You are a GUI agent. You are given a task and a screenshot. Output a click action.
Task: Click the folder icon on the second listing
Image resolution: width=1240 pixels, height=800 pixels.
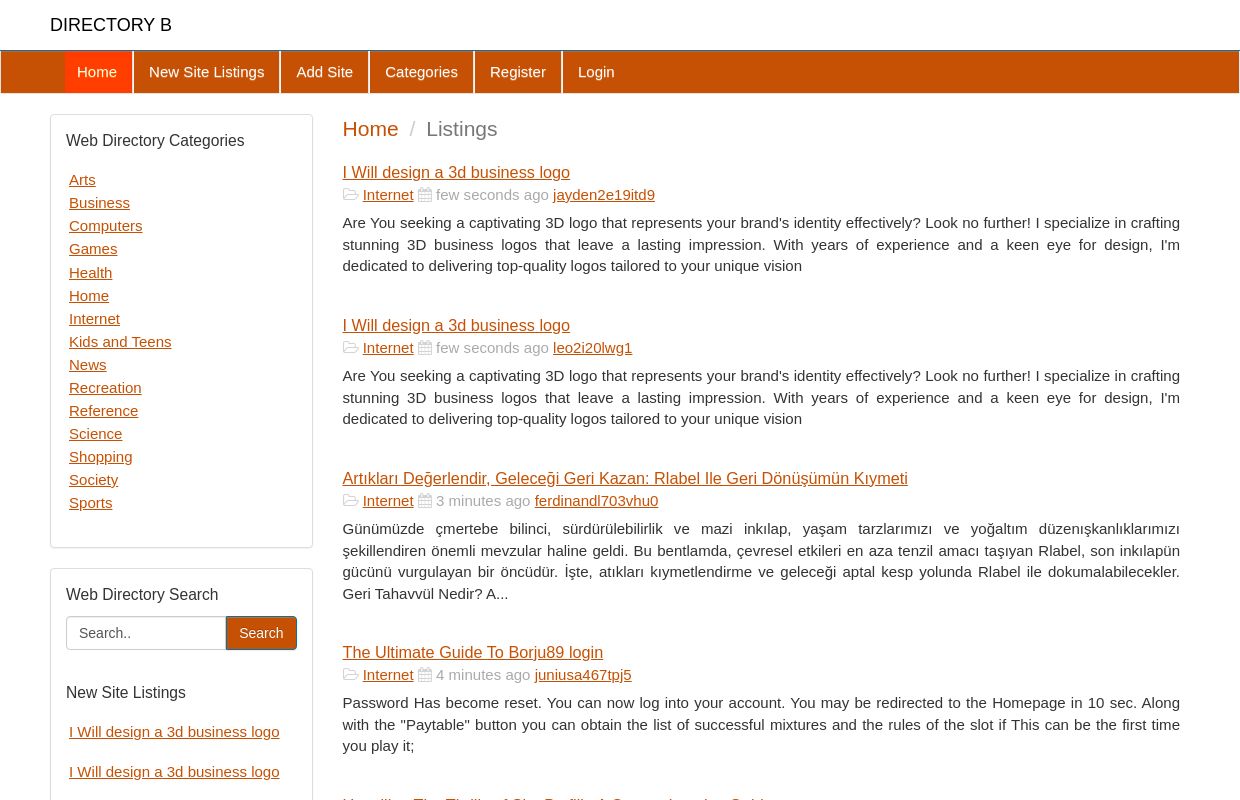tap(351, 347)
